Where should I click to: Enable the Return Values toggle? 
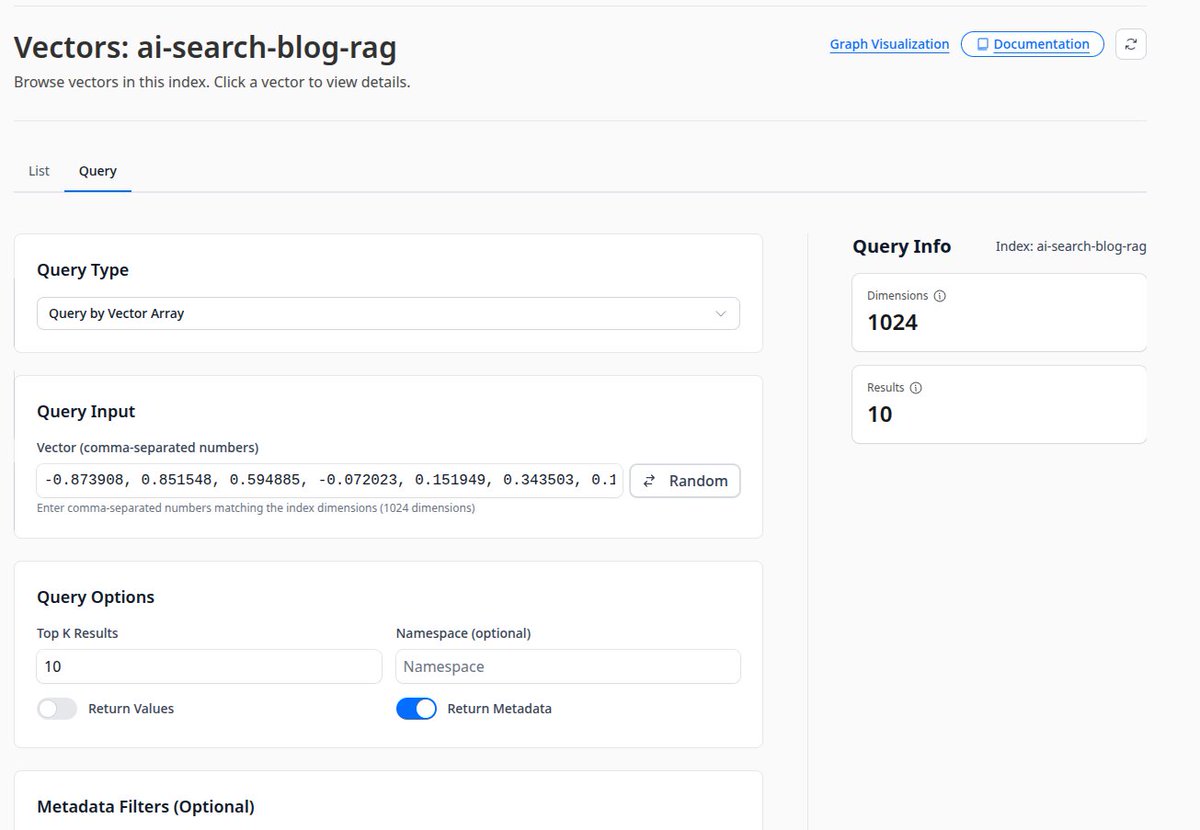tap(57, 708)
